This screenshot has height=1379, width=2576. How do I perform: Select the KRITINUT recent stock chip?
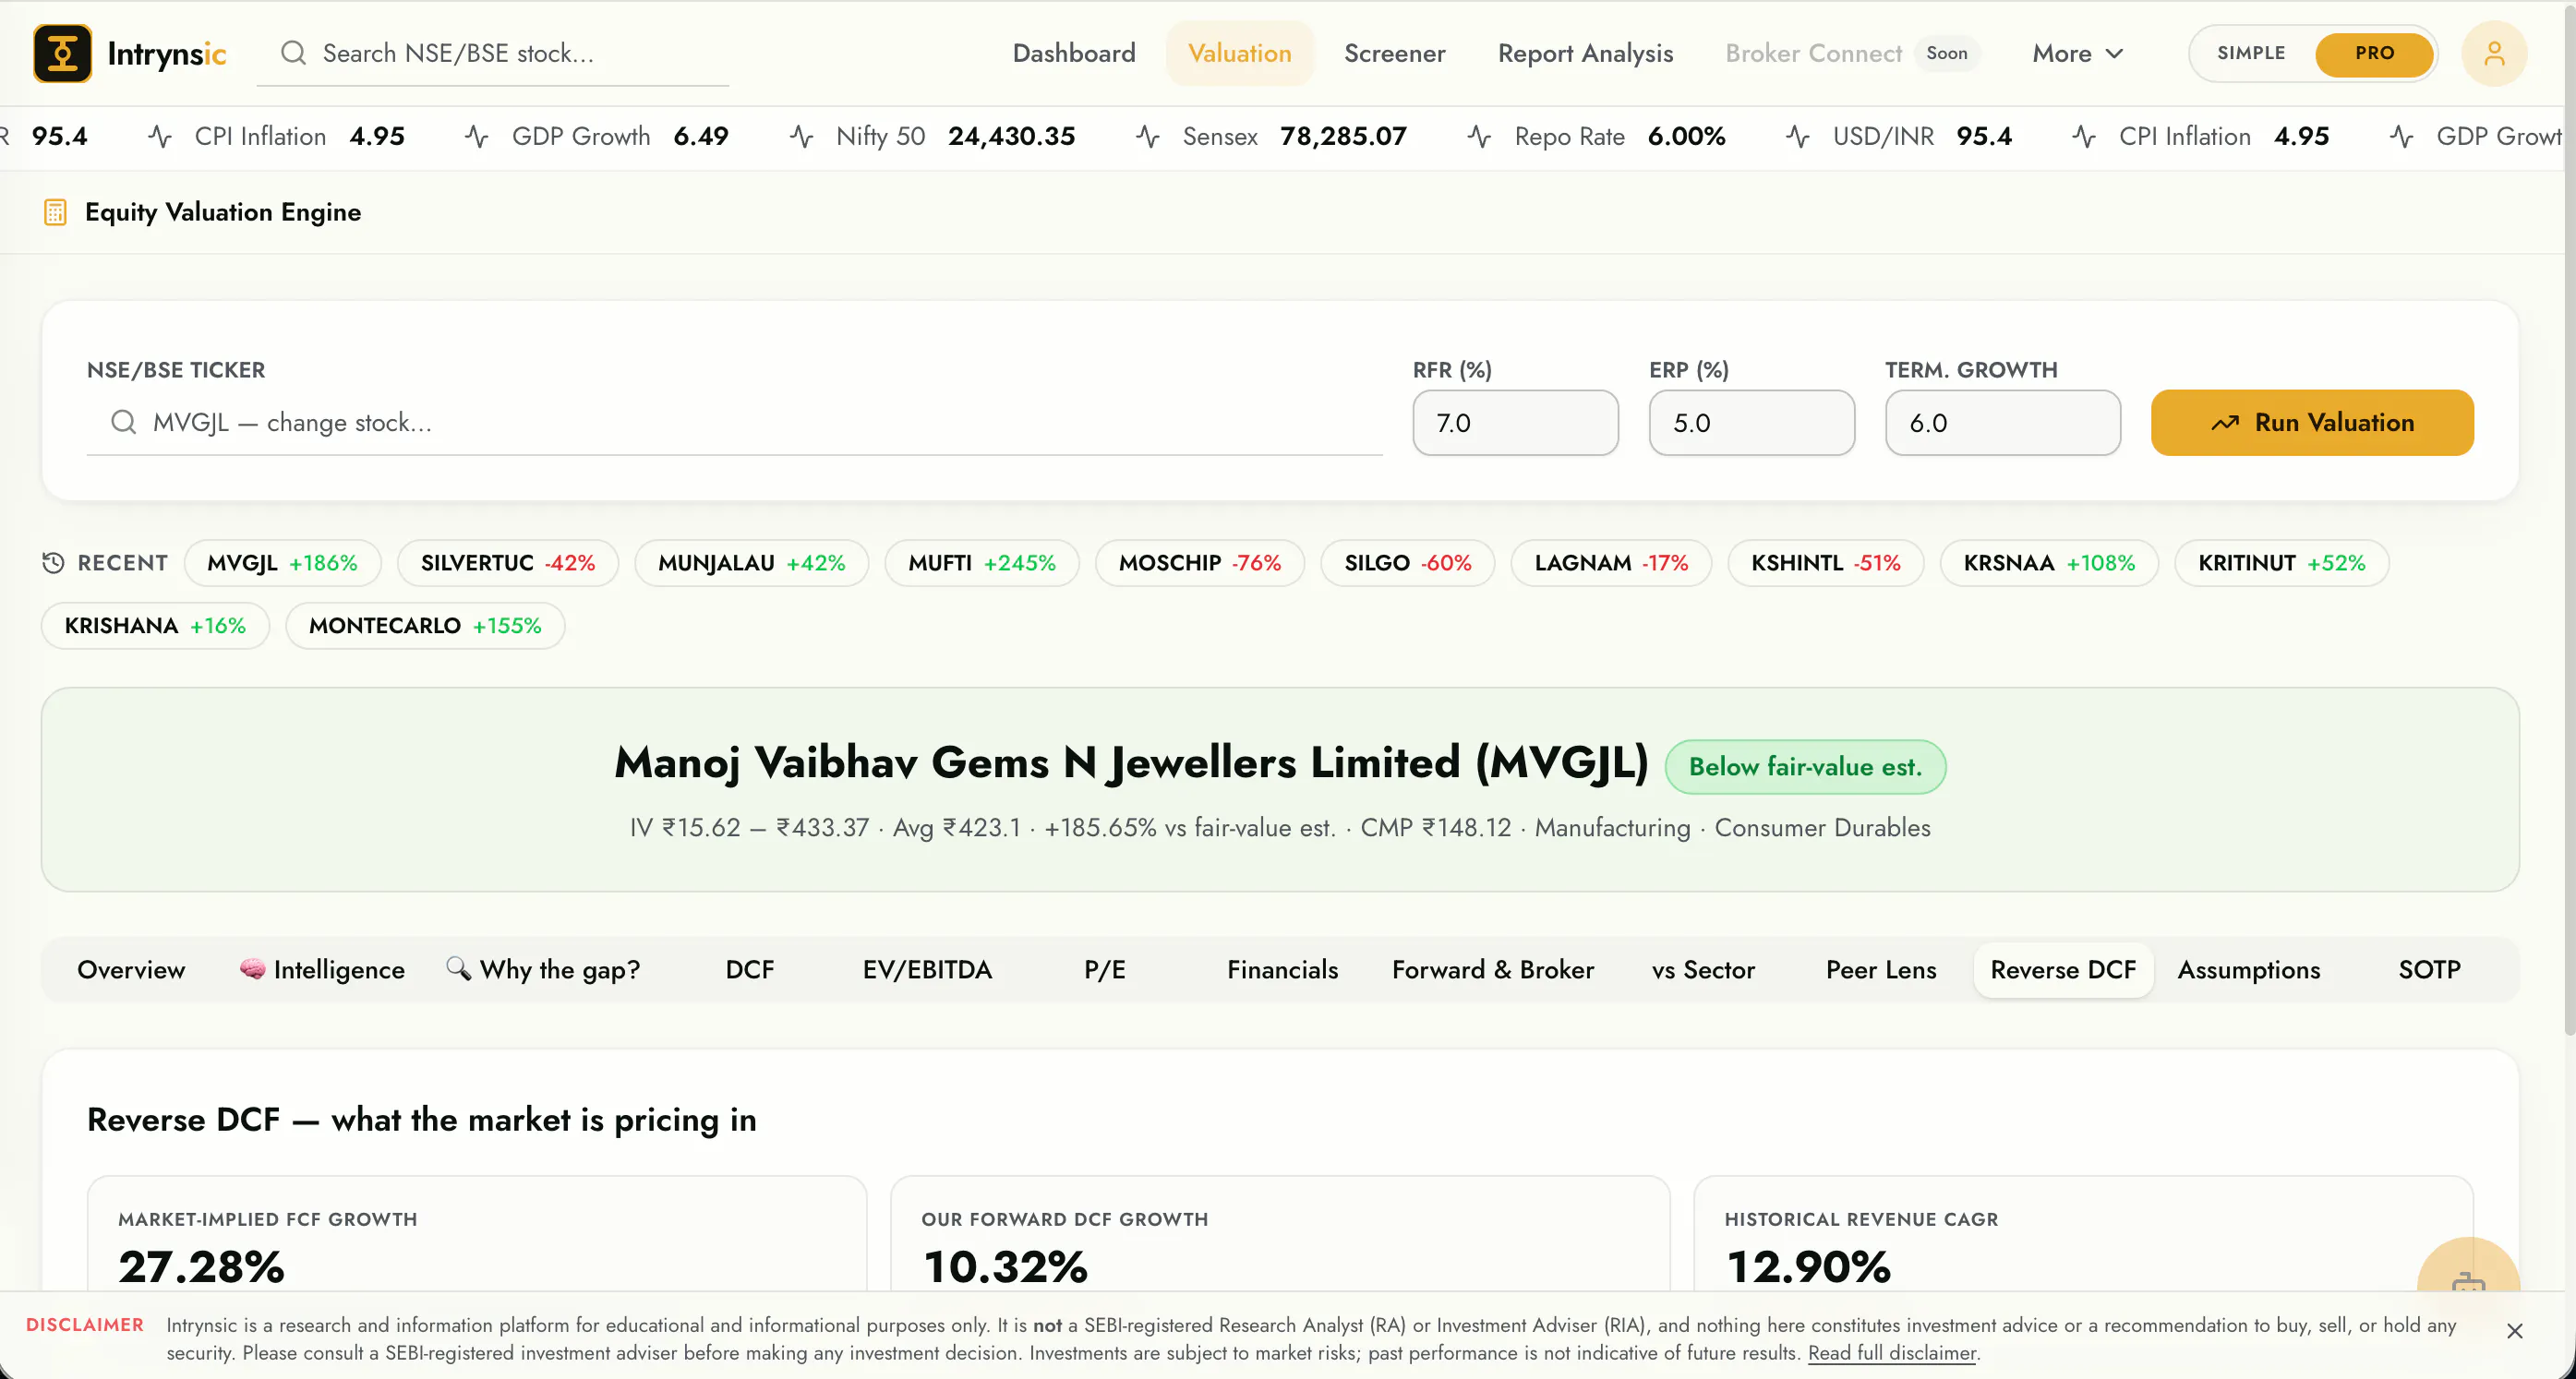point(2282,563)
